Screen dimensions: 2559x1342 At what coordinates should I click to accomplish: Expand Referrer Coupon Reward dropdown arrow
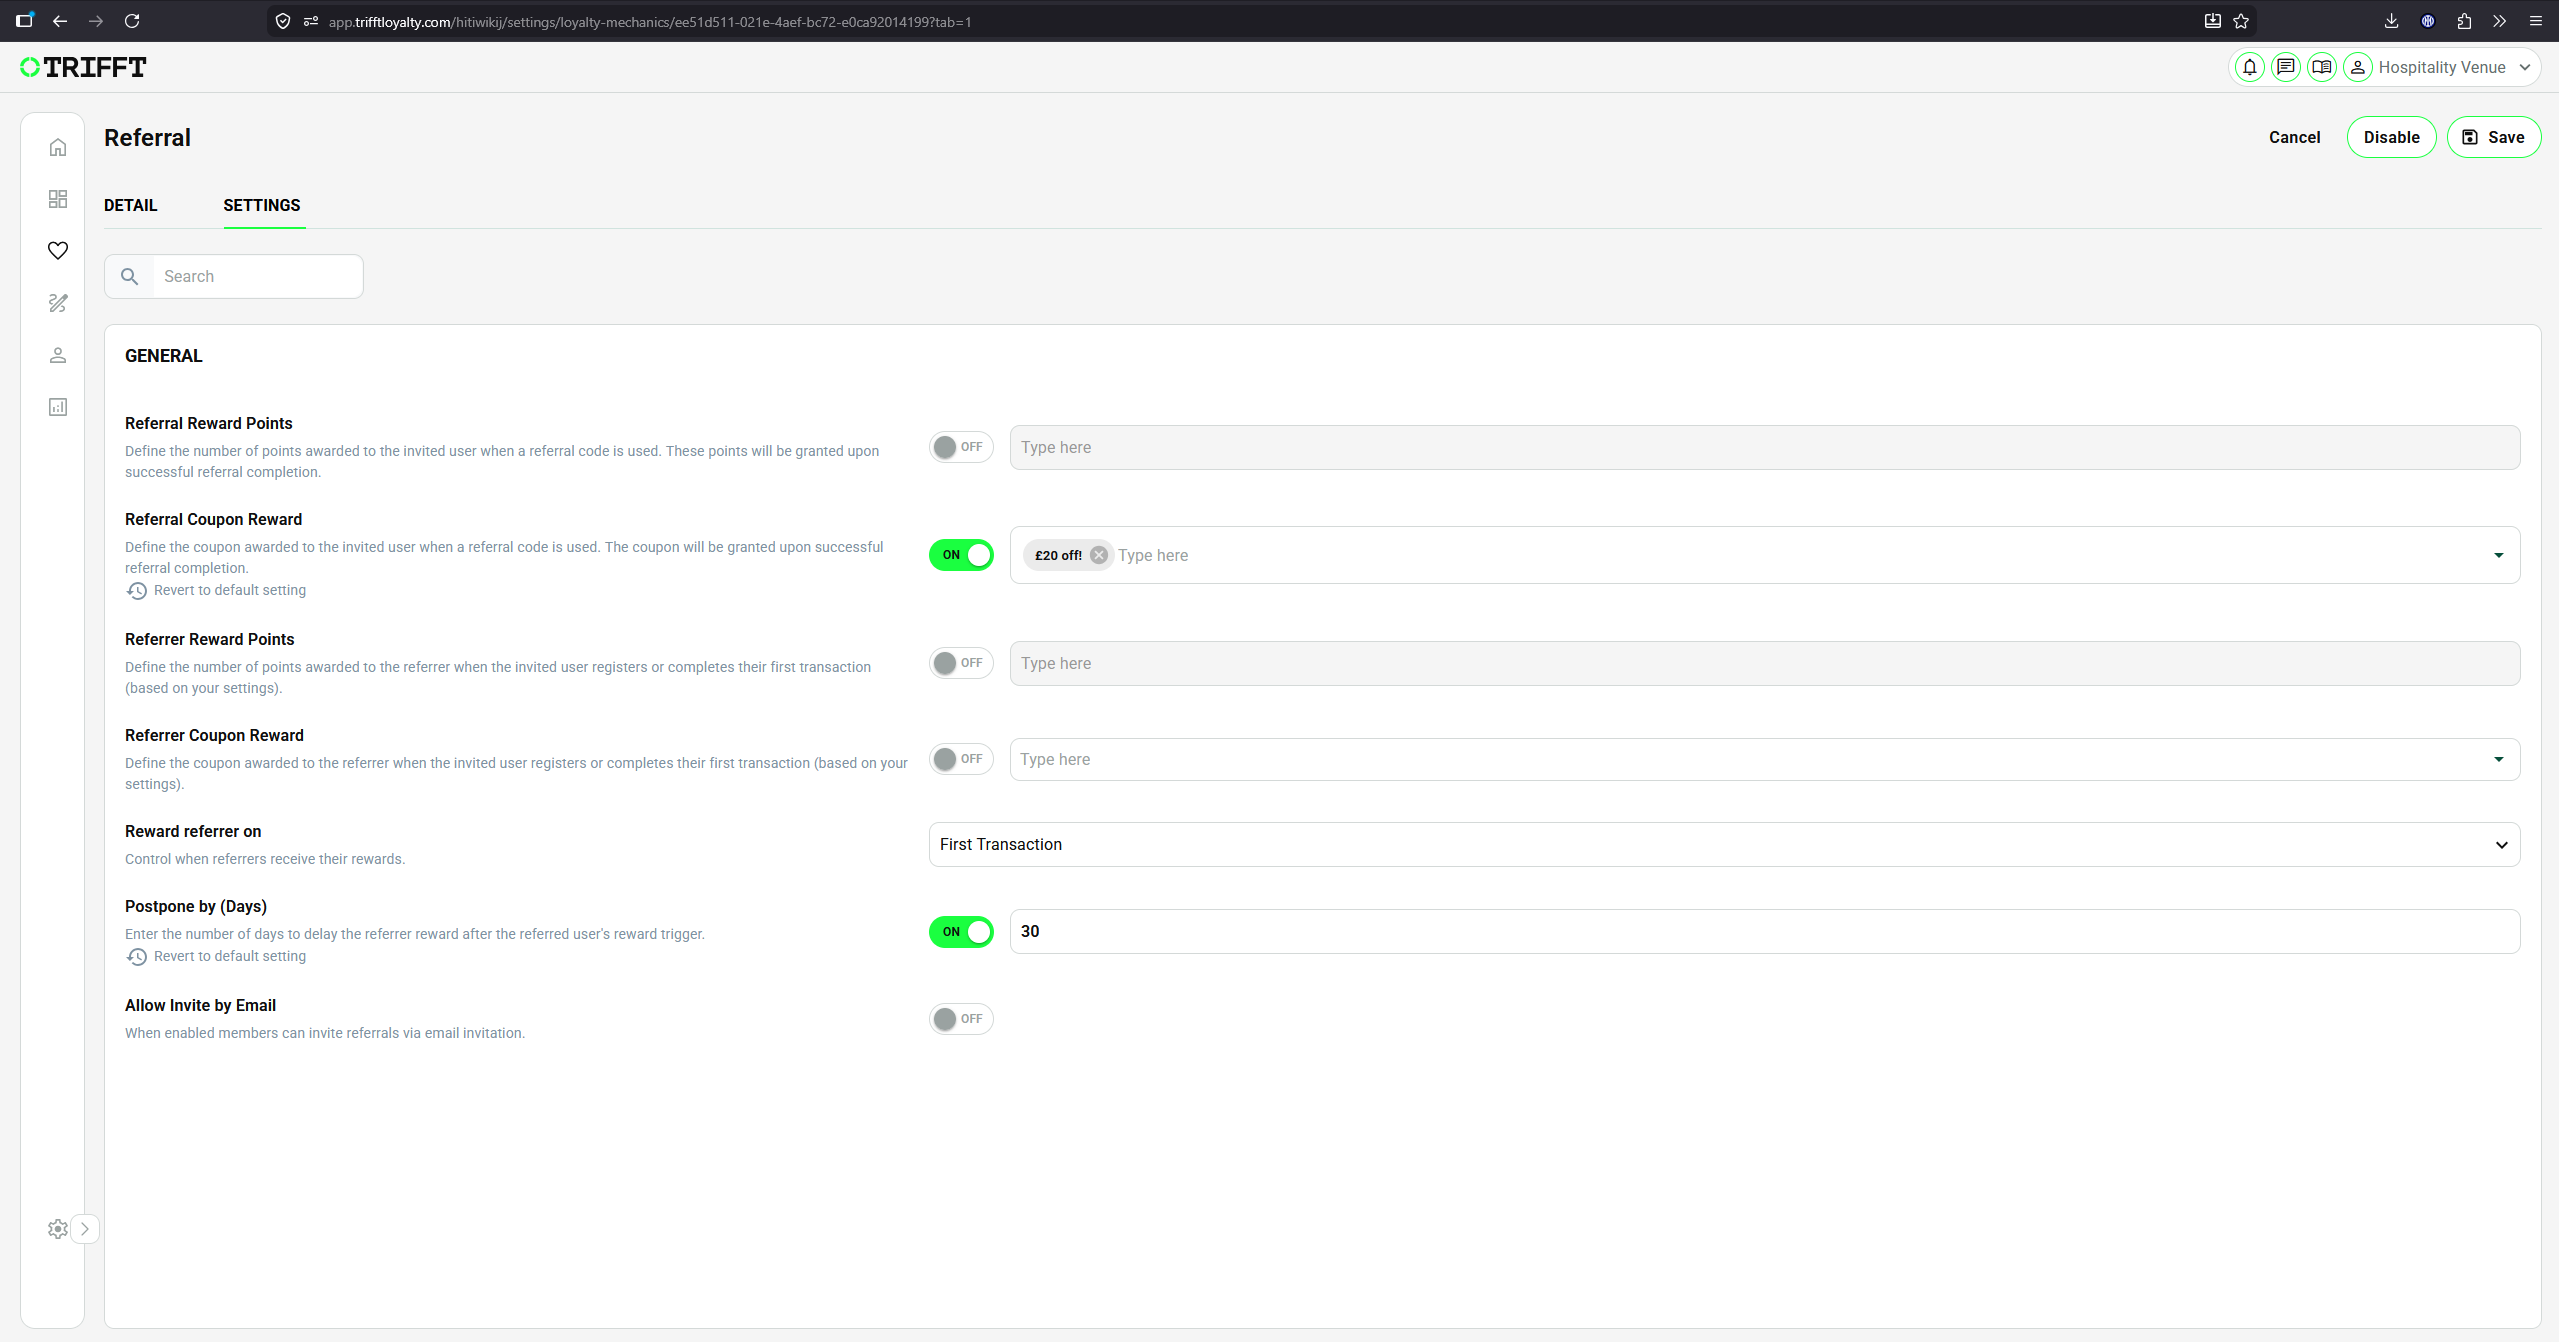click(x=2499, y=759)
